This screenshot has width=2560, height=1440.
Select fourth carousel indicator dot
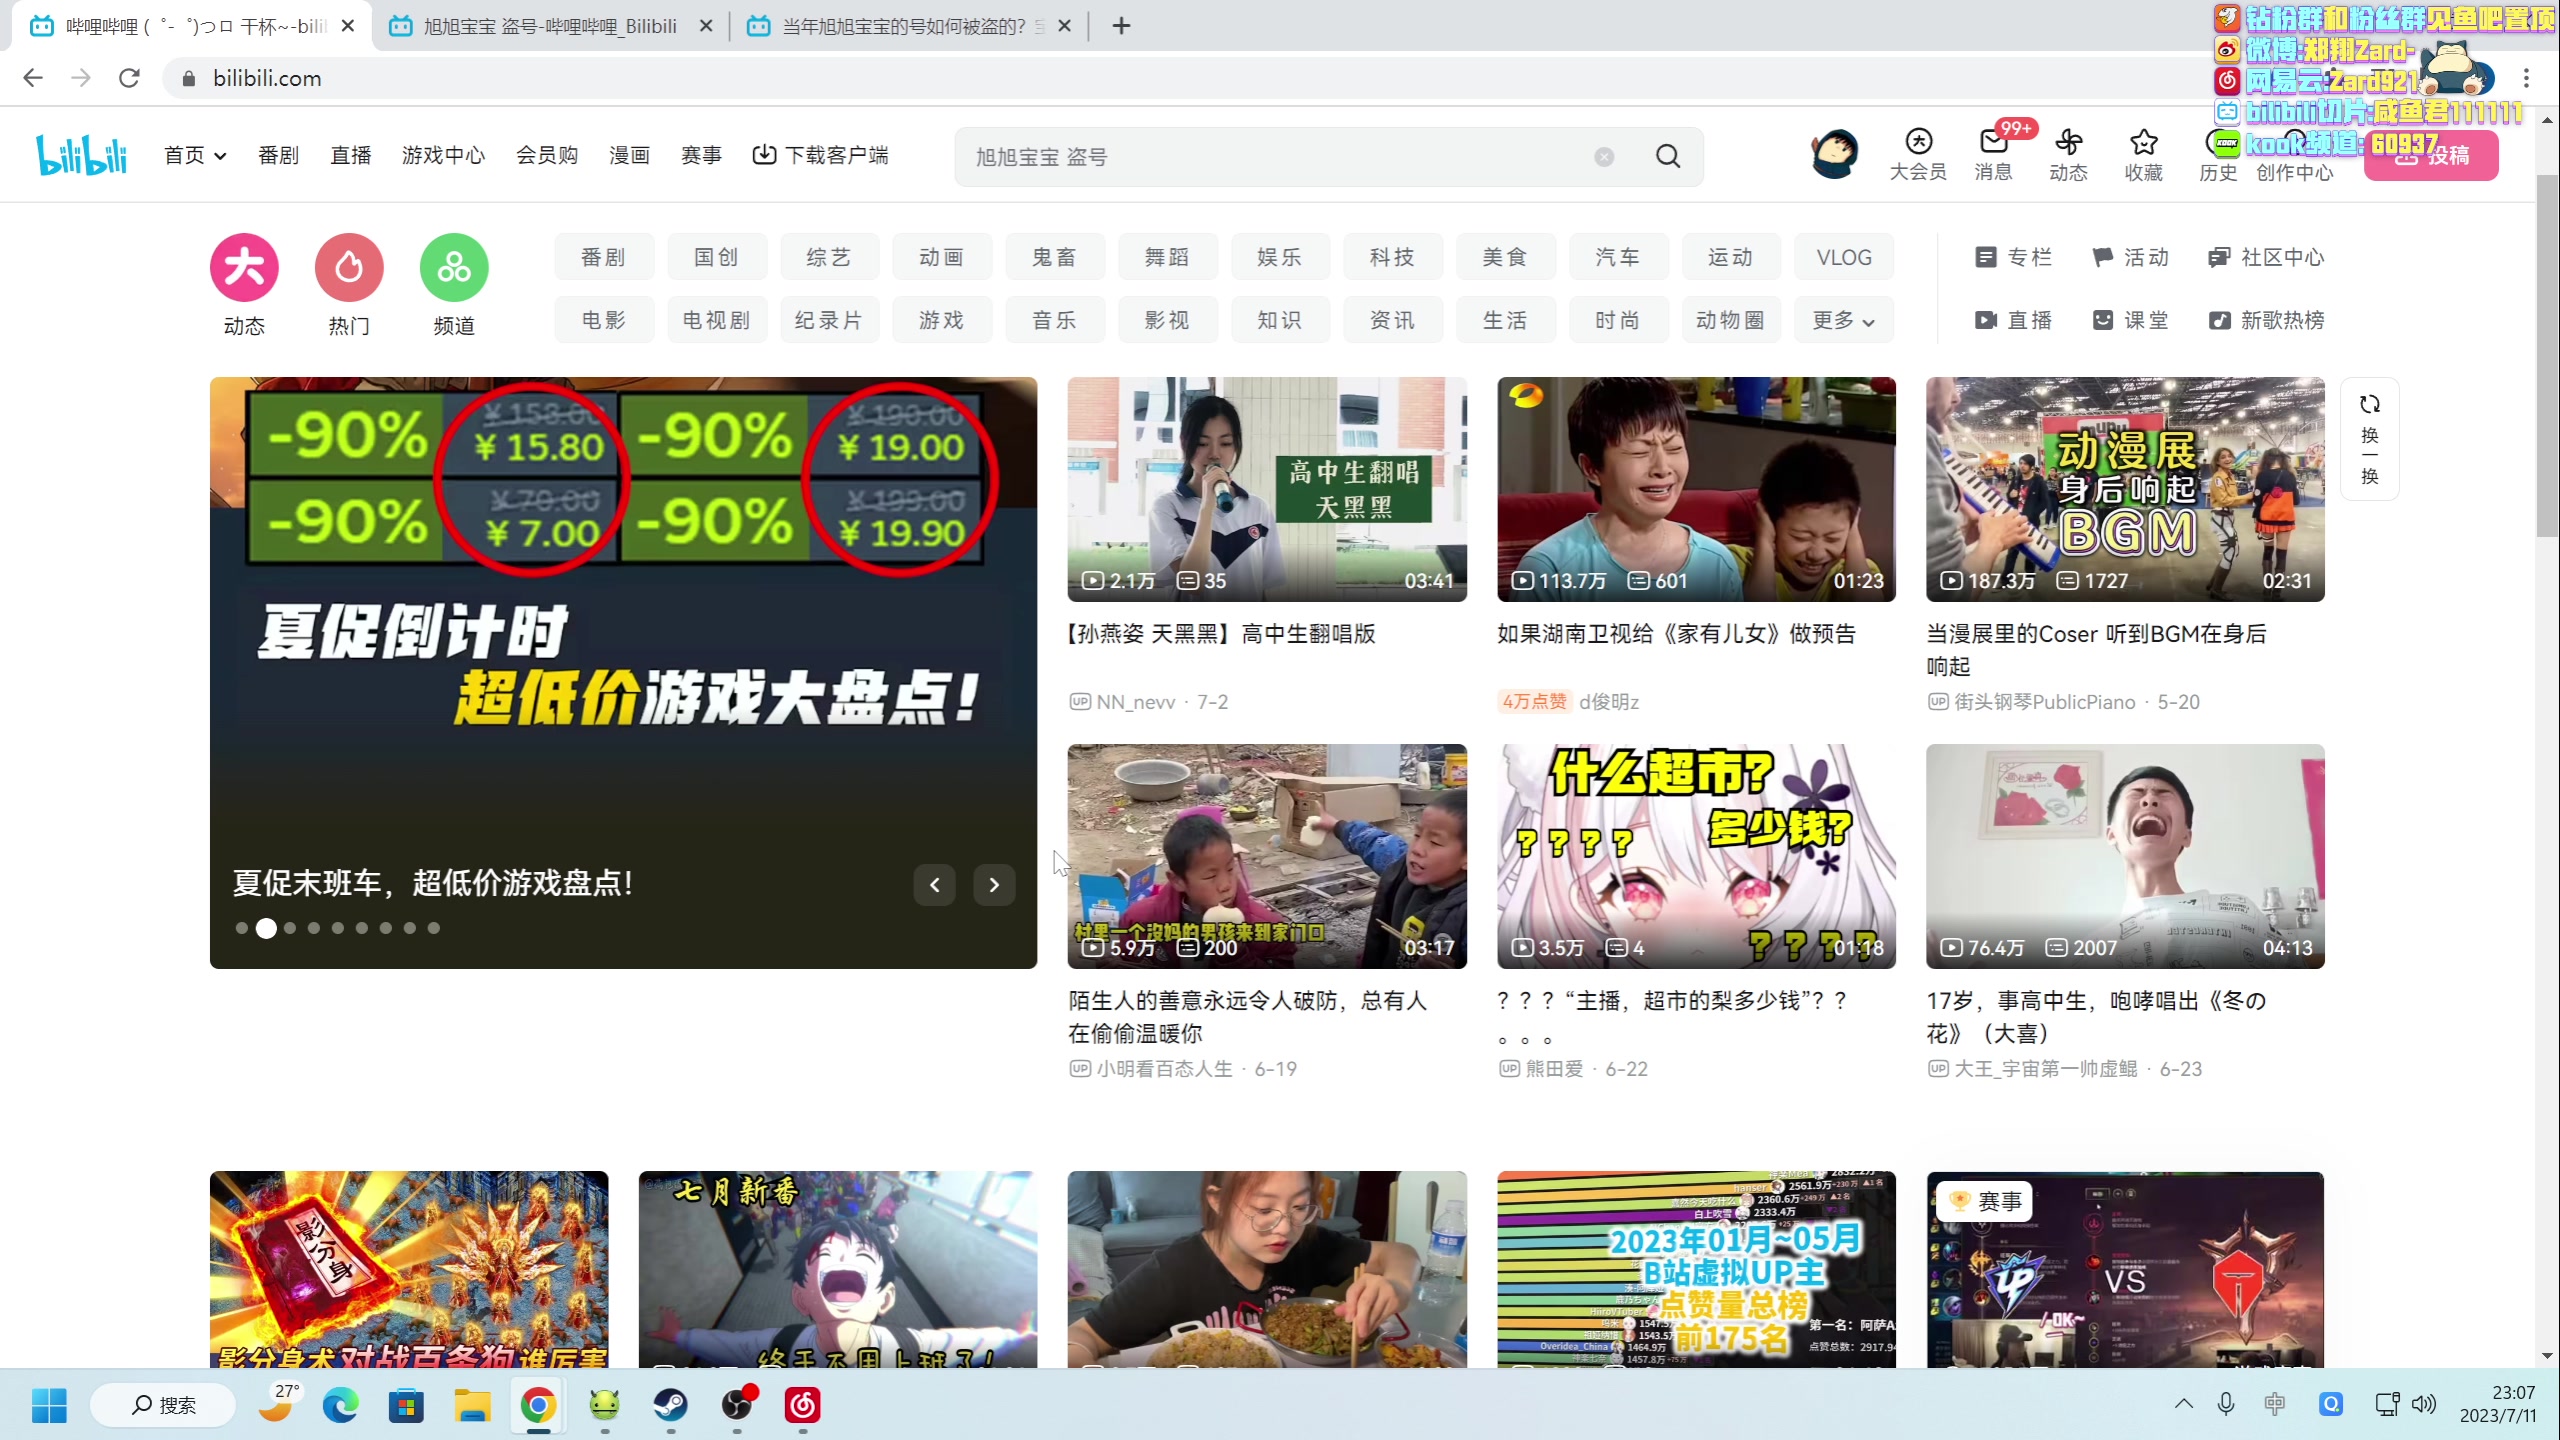314,928
